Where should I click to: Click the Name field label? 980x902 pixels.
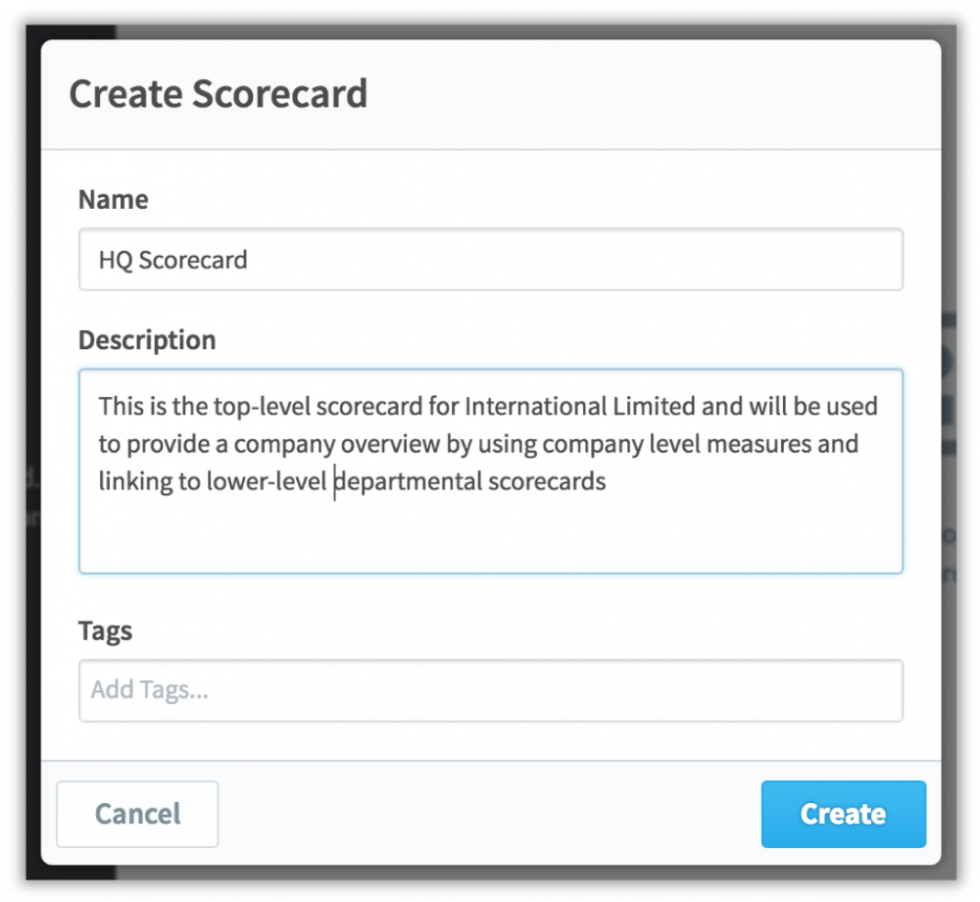[112, 199]
